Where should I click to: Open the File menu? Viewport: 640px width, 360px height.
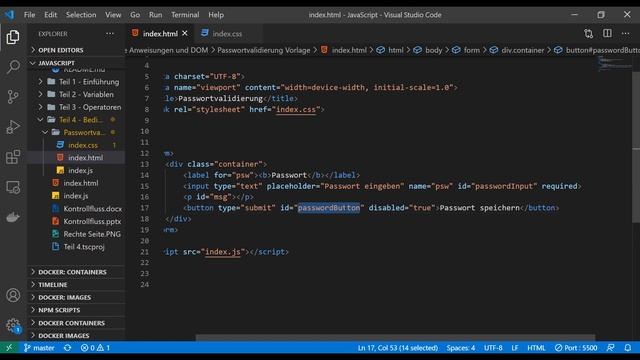coord(29,15)
